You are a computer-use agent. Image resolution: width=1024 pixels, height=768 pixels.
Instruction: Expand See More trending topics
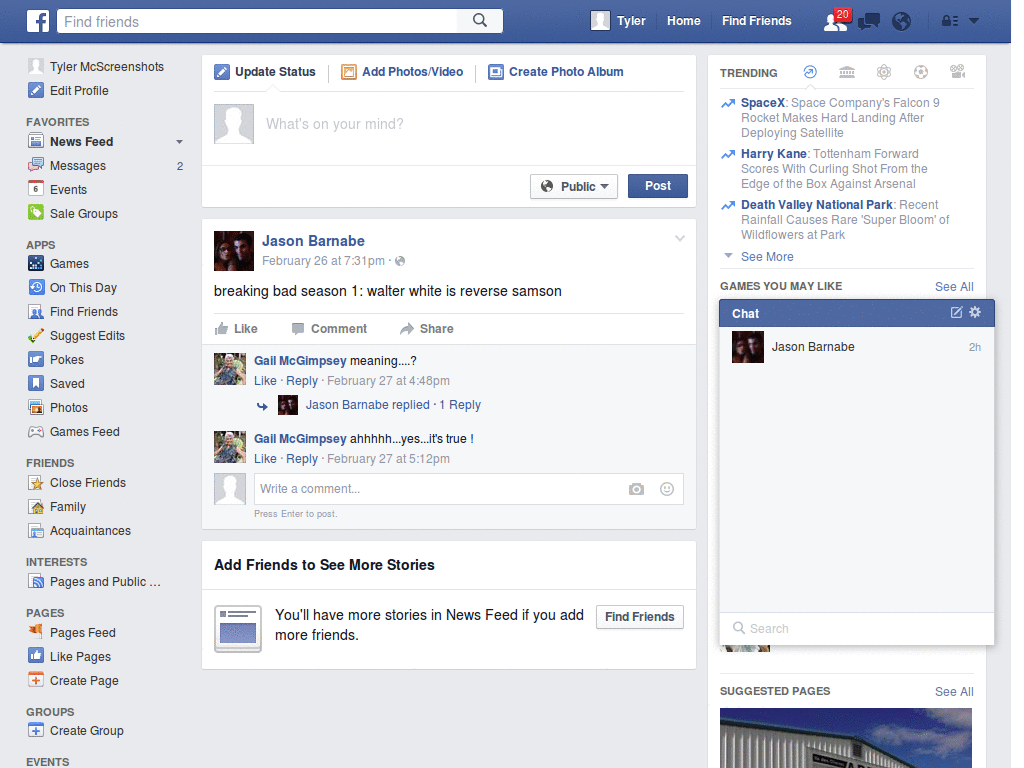click(x=767, y=257)
